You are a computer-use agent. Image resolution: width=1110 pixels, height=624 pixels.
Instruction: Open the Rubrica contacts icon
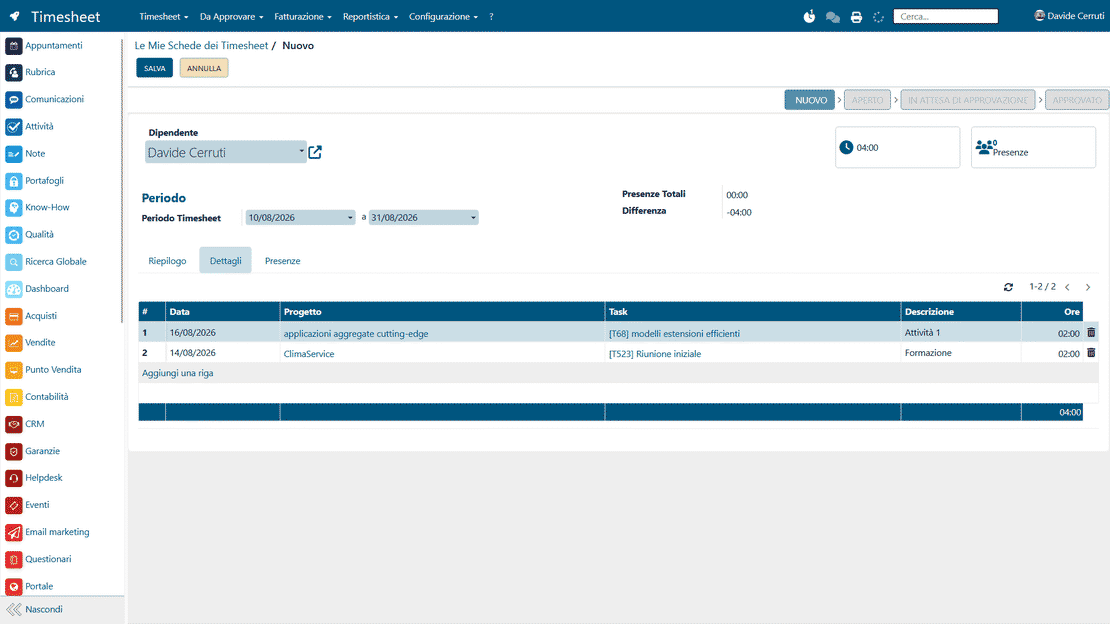pyautogui.click(x=13, y=73)
